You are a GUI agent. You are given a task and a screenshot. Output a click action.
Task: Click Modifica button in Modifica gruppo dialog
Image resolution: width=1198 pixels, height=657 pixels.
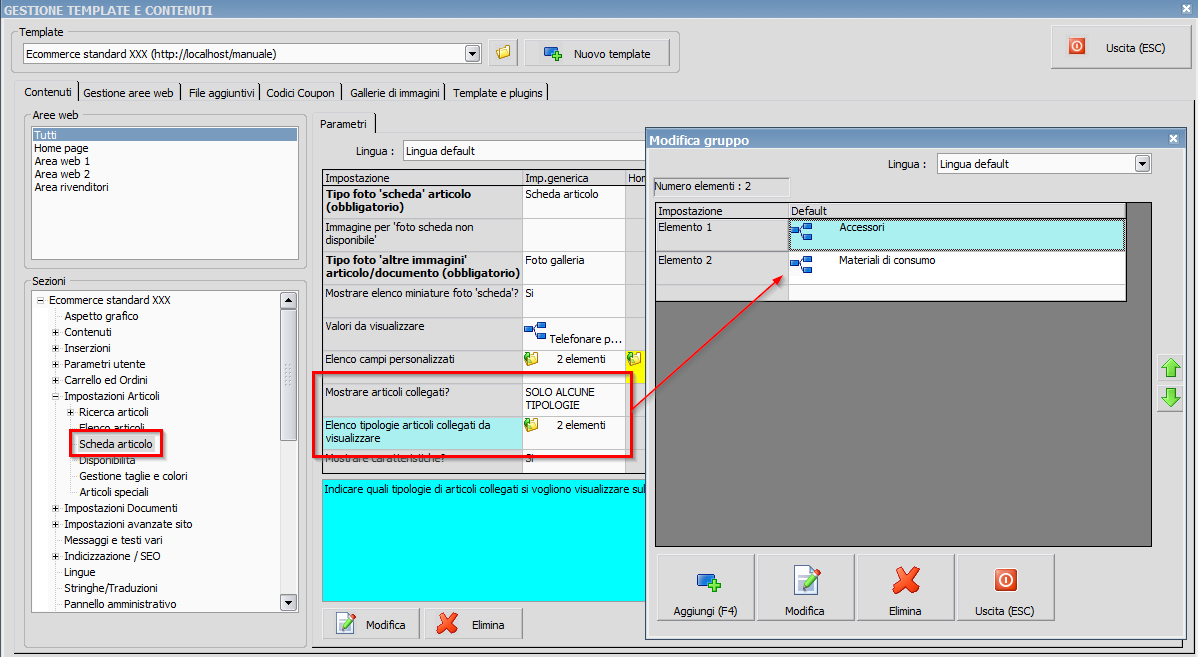[x=805, y=587]
